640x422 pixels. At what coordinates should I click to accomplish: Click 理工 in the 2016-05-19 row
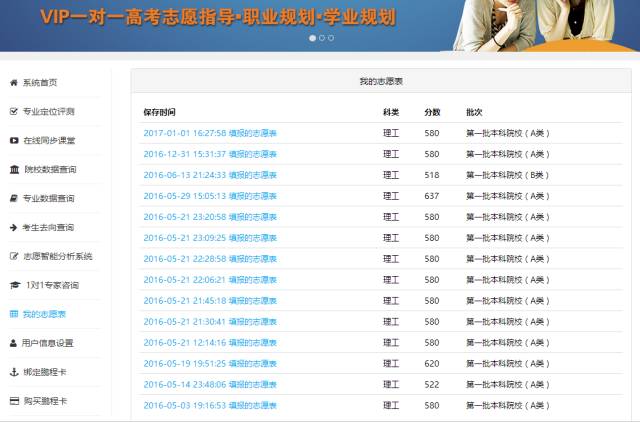pyautogui.click(x=391, y=364)
